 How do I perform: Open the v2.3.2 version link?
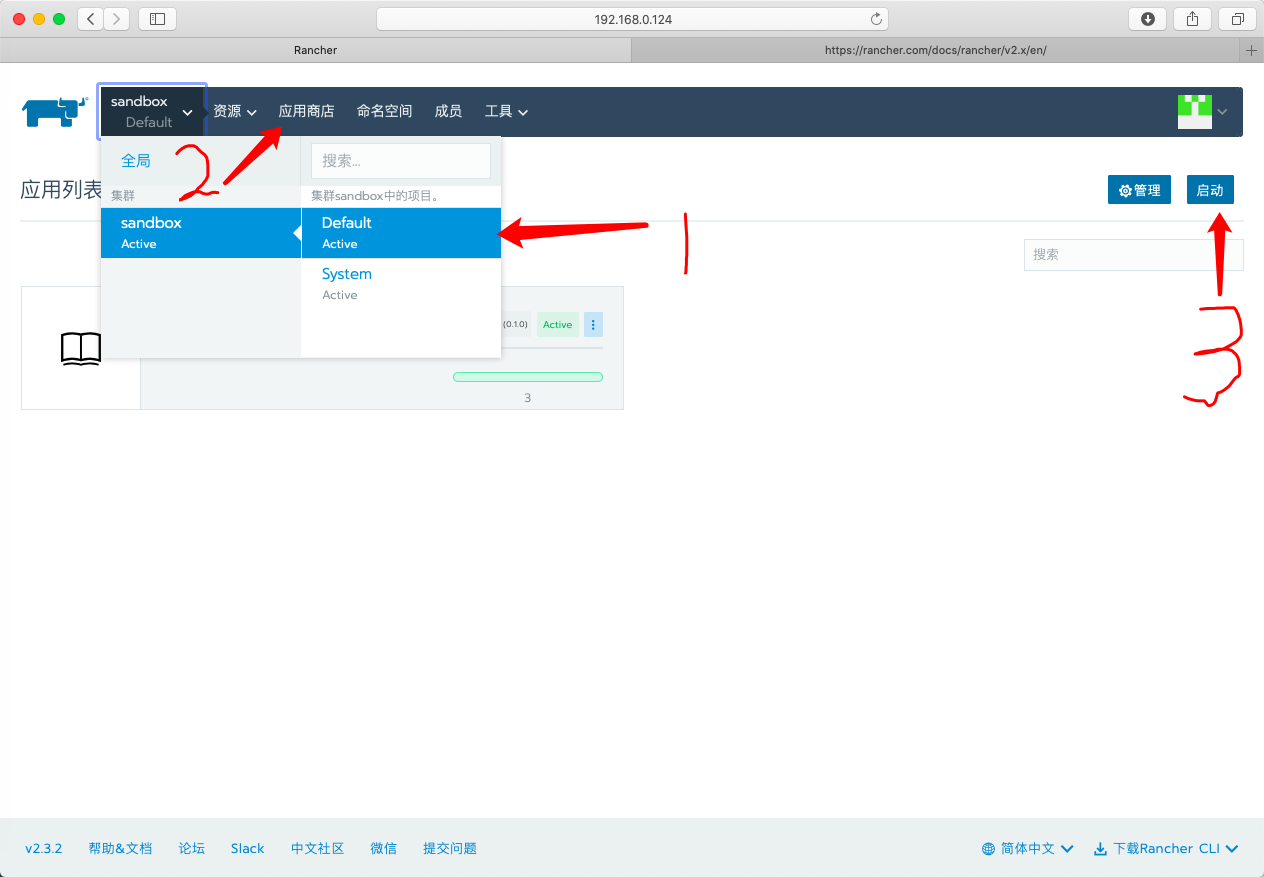(x=44, y=848)
